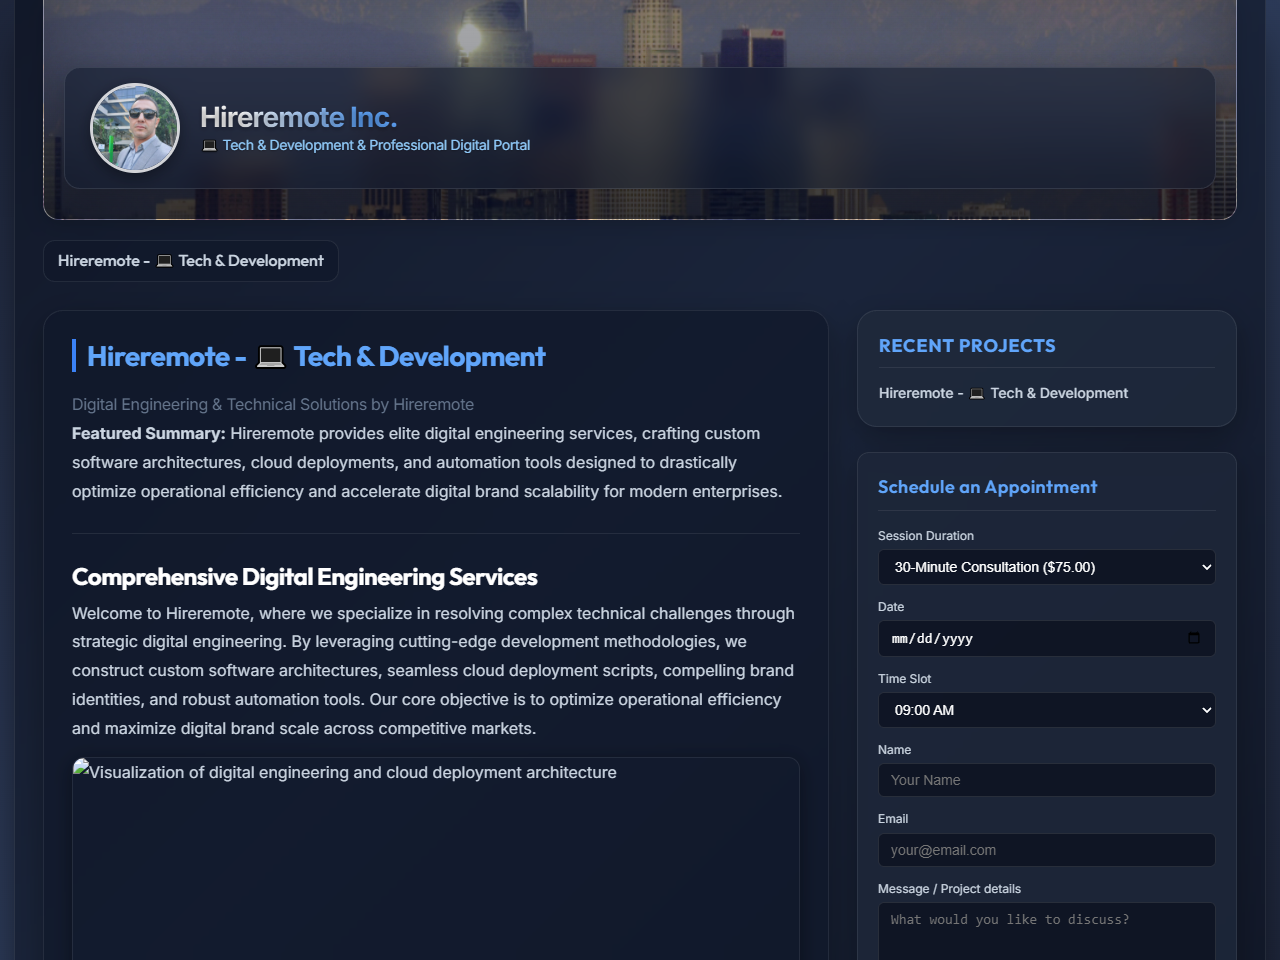
Task: Click the 'Time Slot' field label
Action: [904, 679]
